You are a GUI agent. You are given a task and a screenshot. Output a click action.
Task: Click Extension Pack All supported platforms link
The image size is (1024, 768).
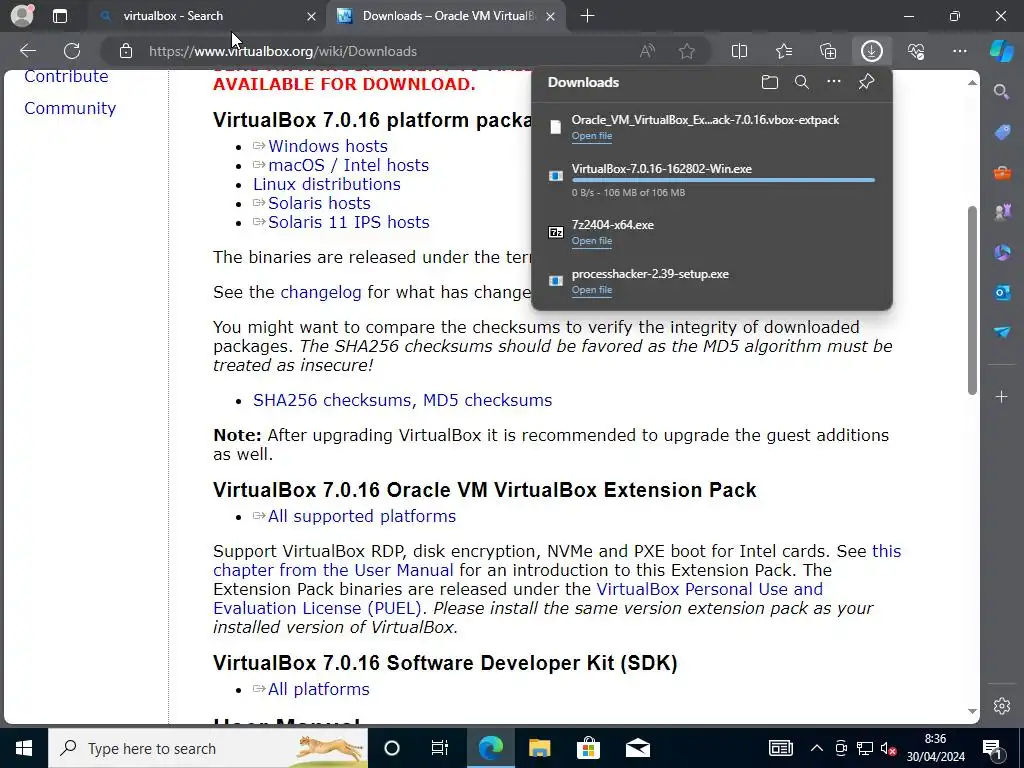[362, 516]
